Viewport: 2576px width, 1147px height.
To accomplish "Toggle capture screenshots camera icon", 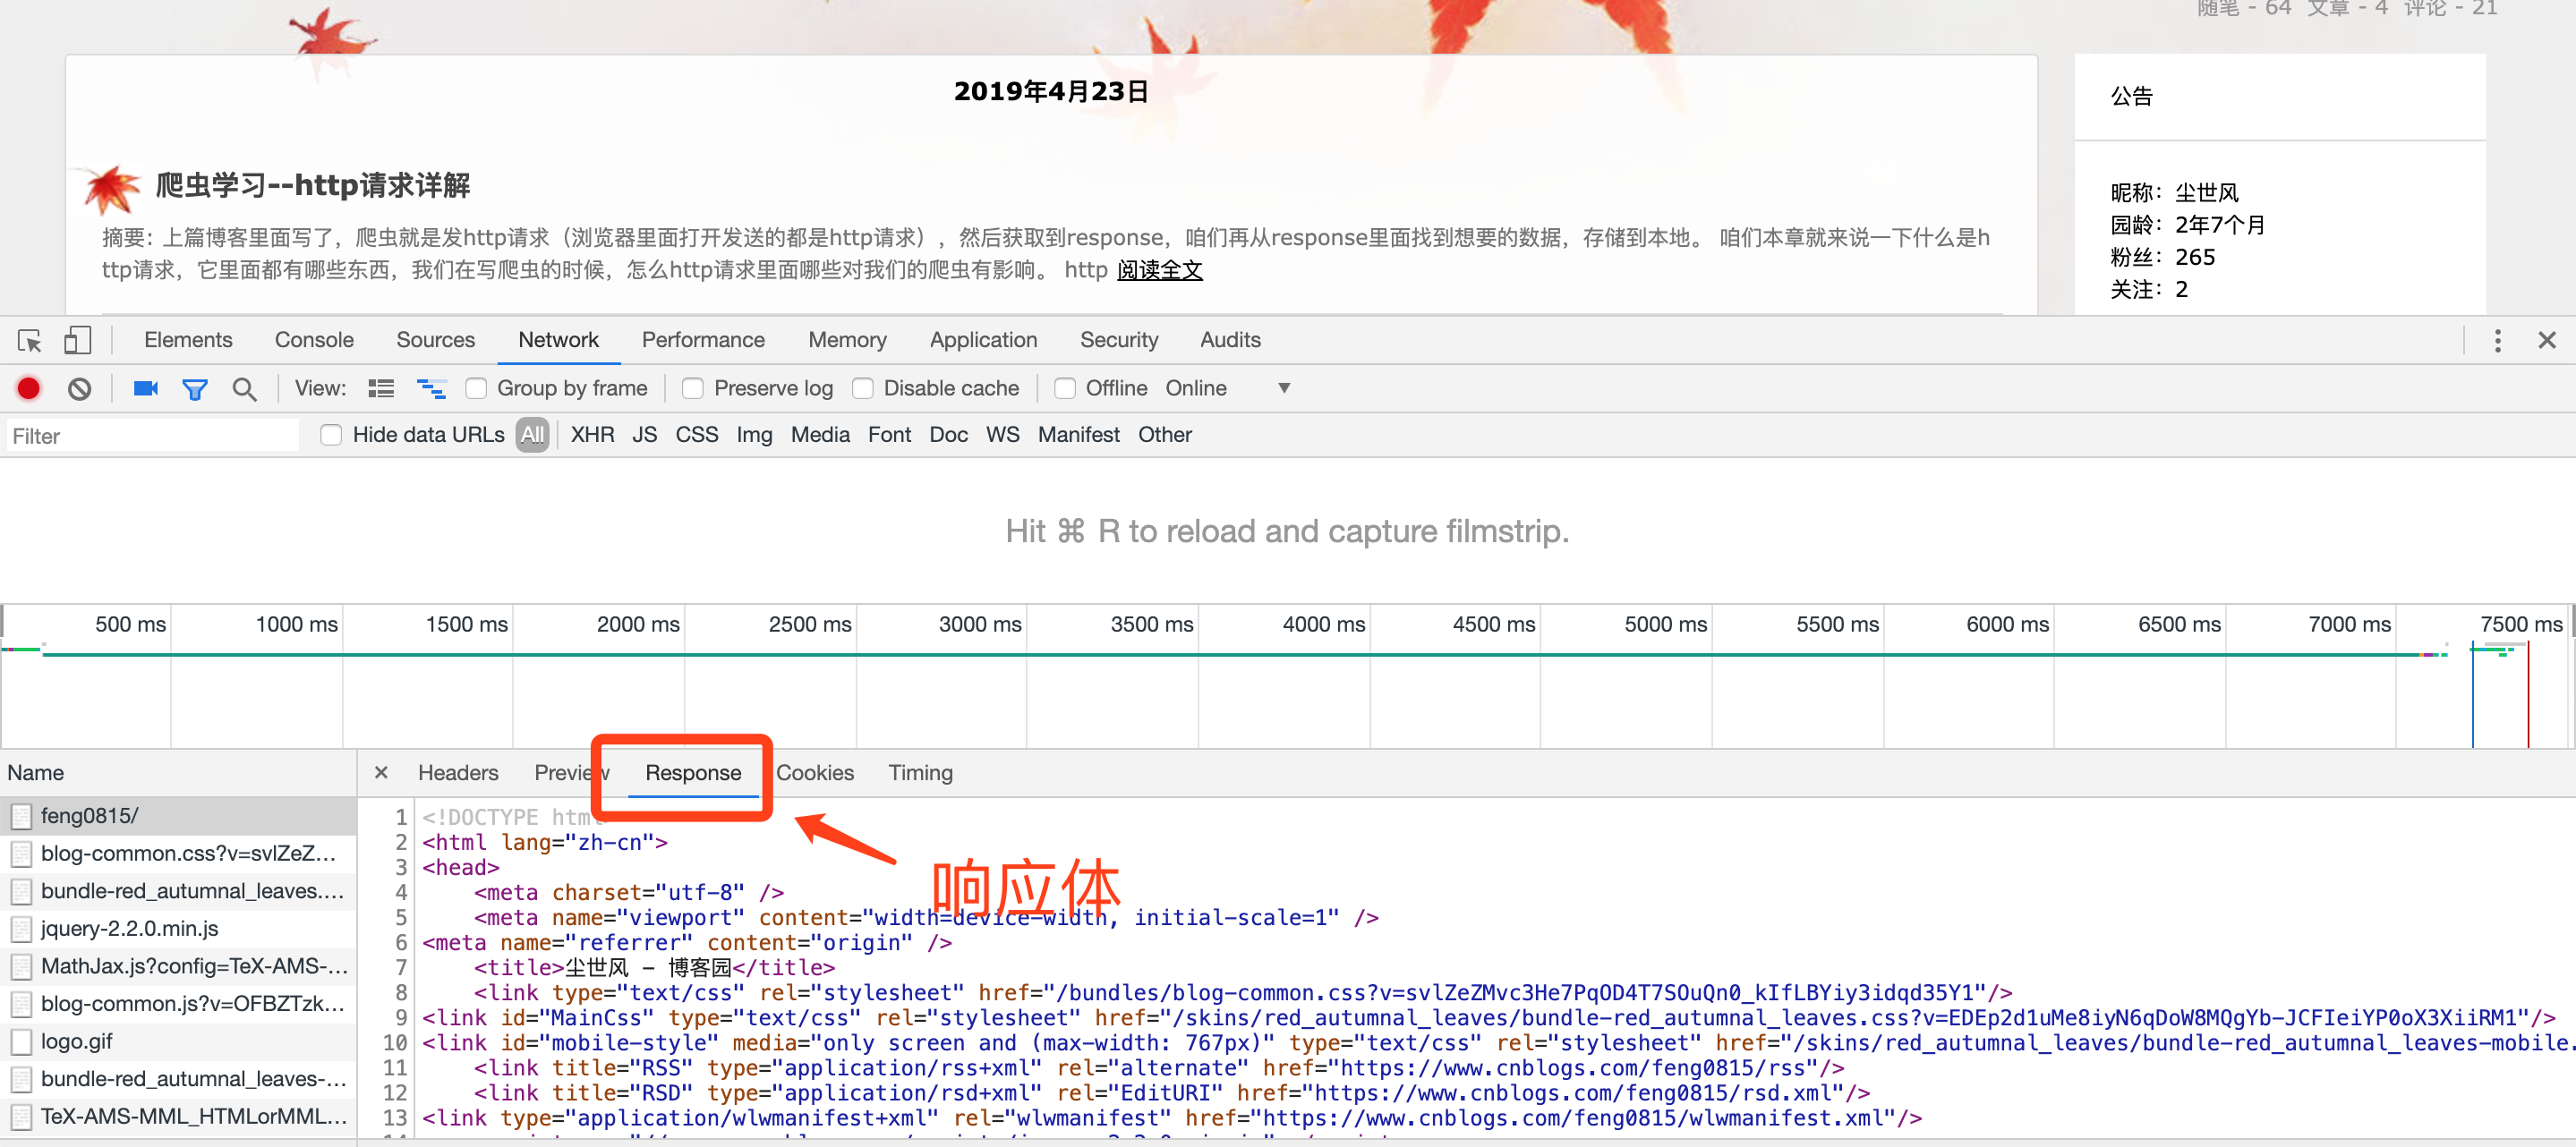I will [x=146, y=388].
